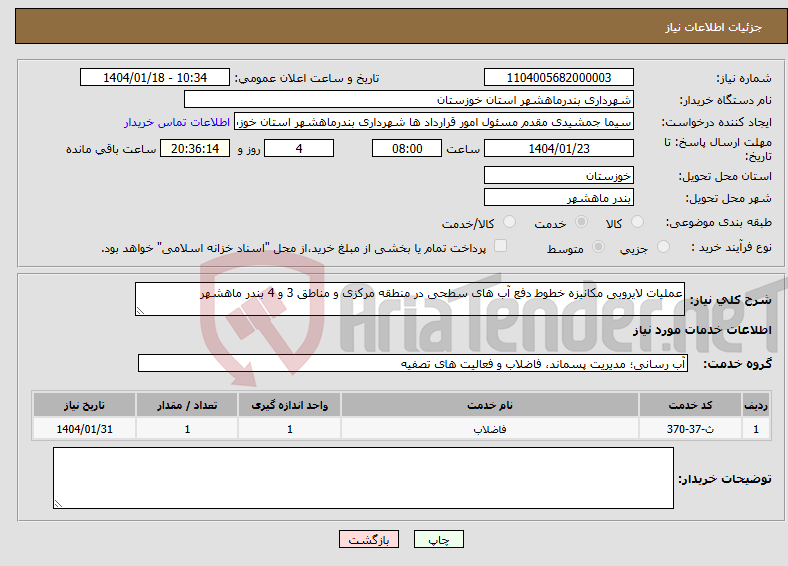
Task: Click the resize handle of buyer notes textarea
Action: click(58, 504)
